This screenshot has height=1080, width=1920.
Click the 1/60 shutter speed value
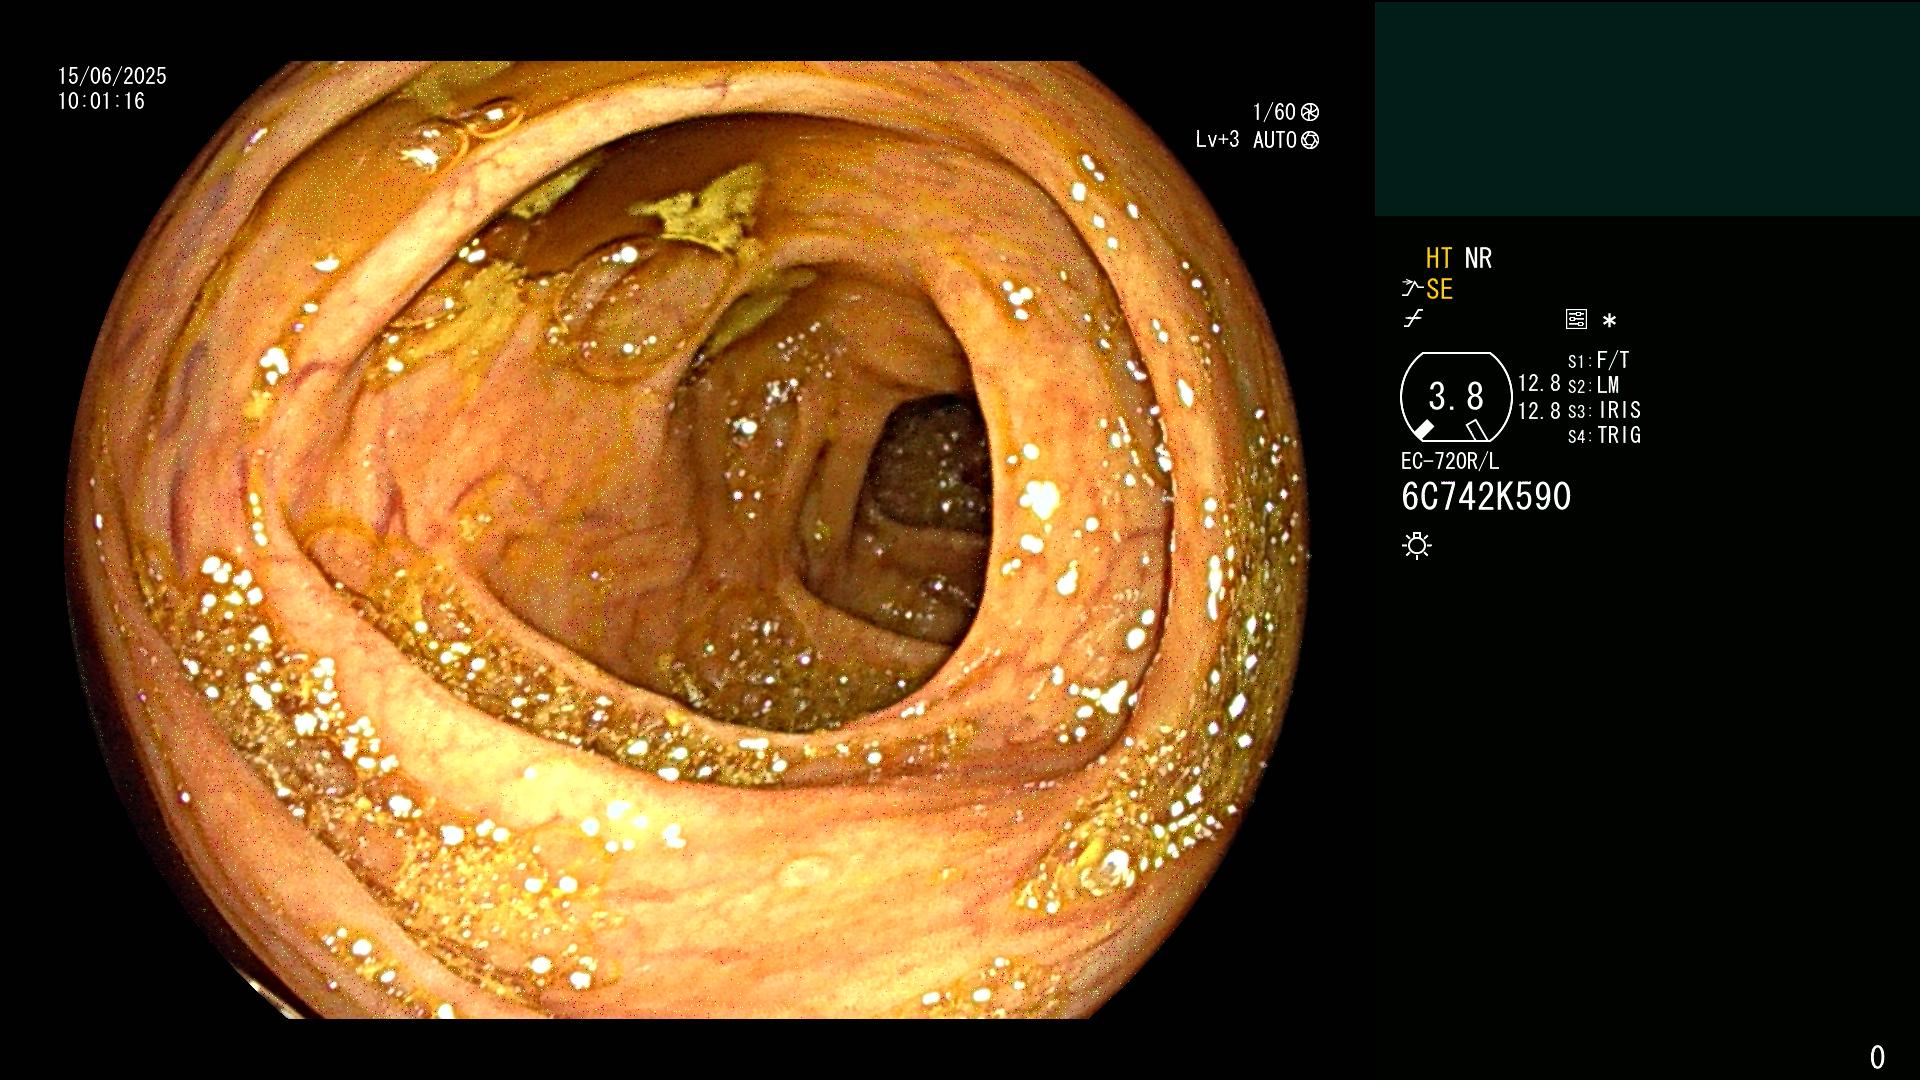point(1274,112)
